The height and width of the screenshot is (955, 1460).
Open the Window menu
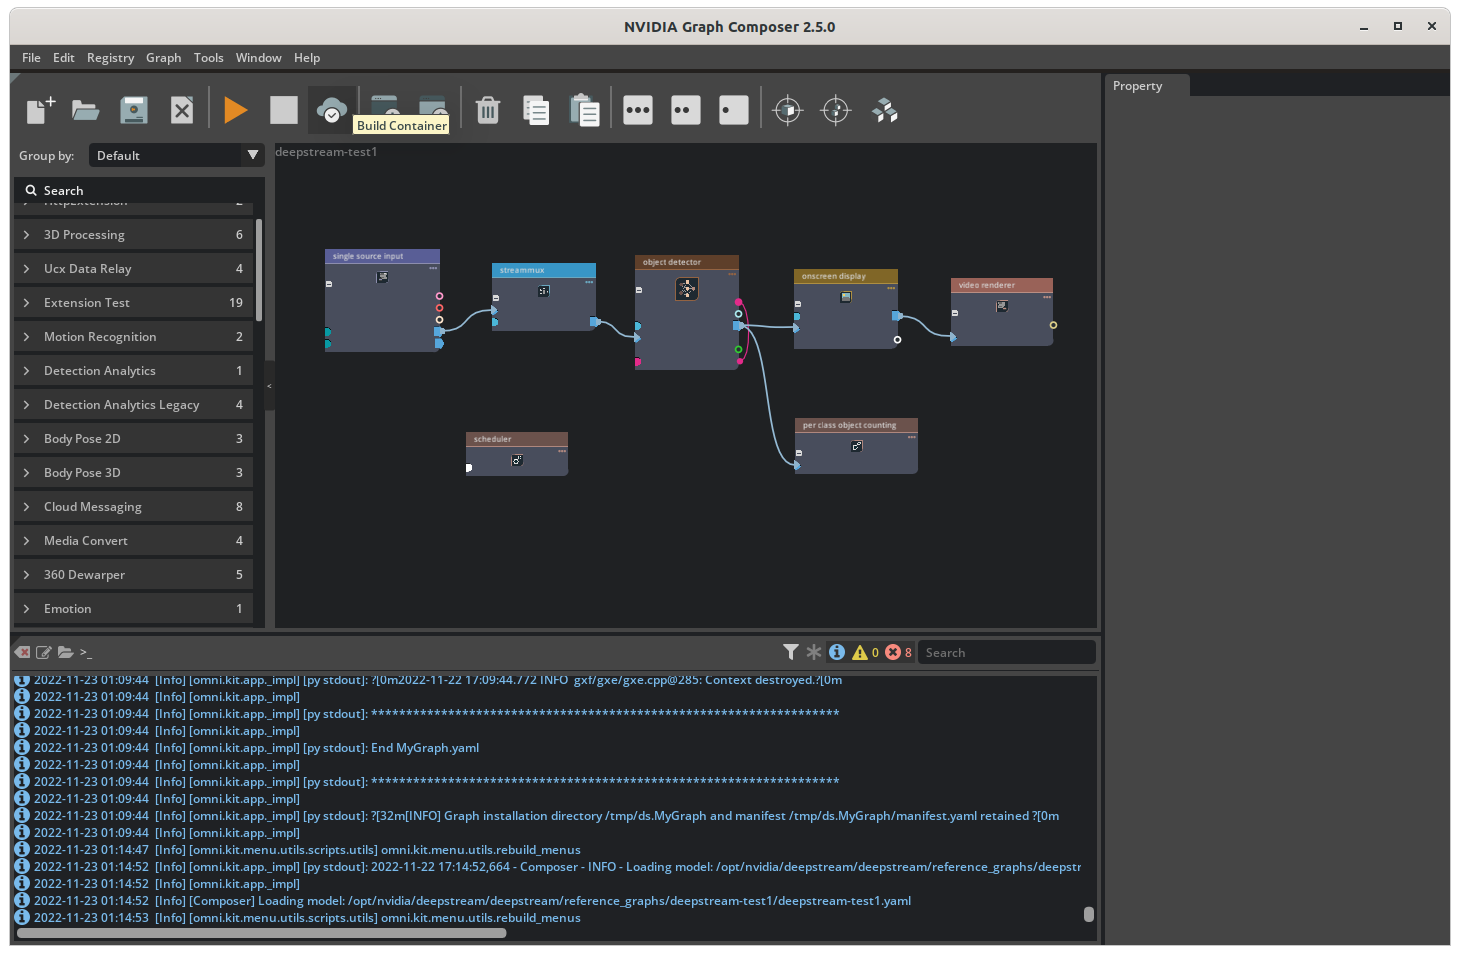click(258, 58)
